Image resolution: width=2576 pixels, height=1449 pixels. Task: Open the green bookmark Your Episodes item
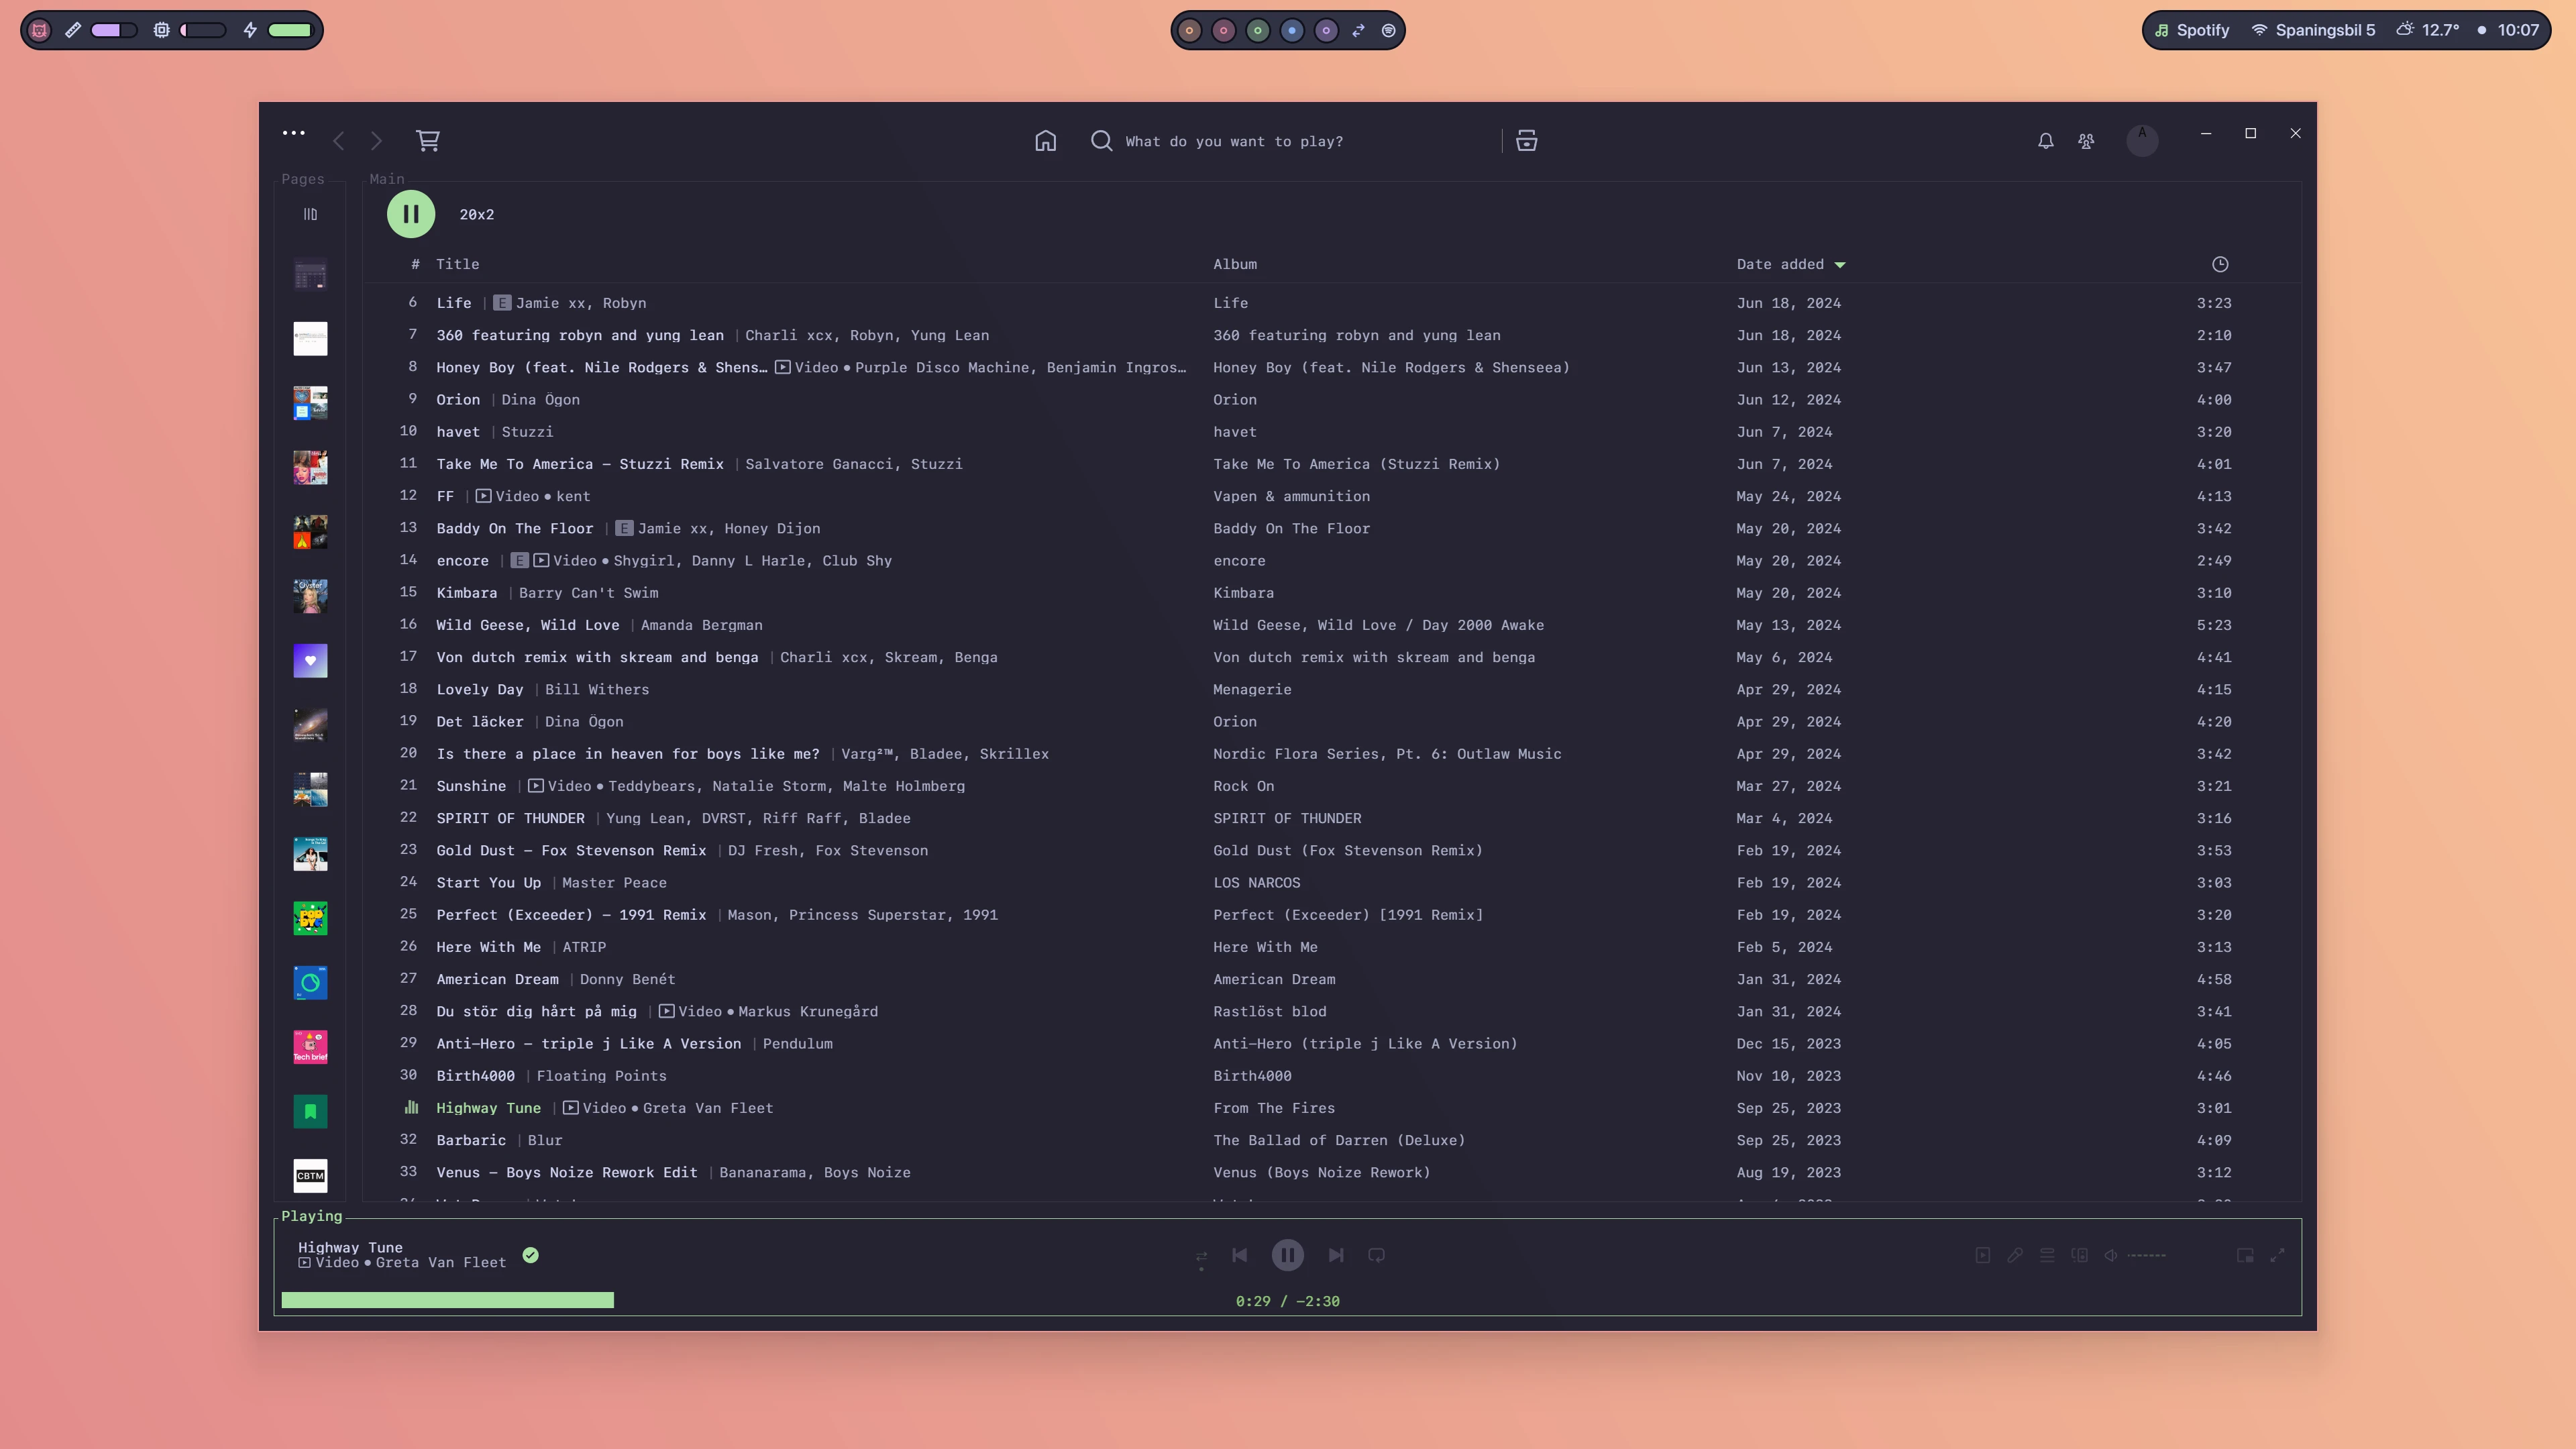(310, 1112)
